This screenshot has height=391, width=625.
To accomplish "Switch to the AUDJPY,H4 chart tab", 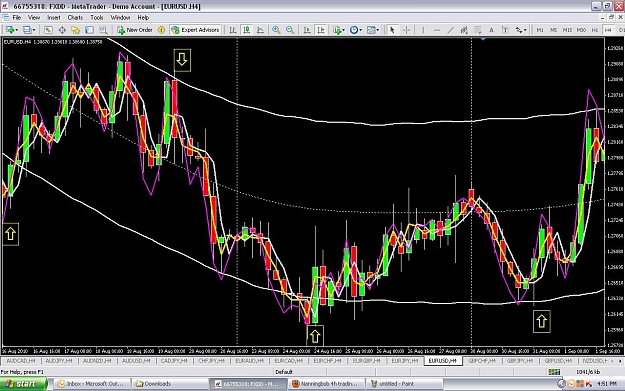I will [x=59, y=361].
